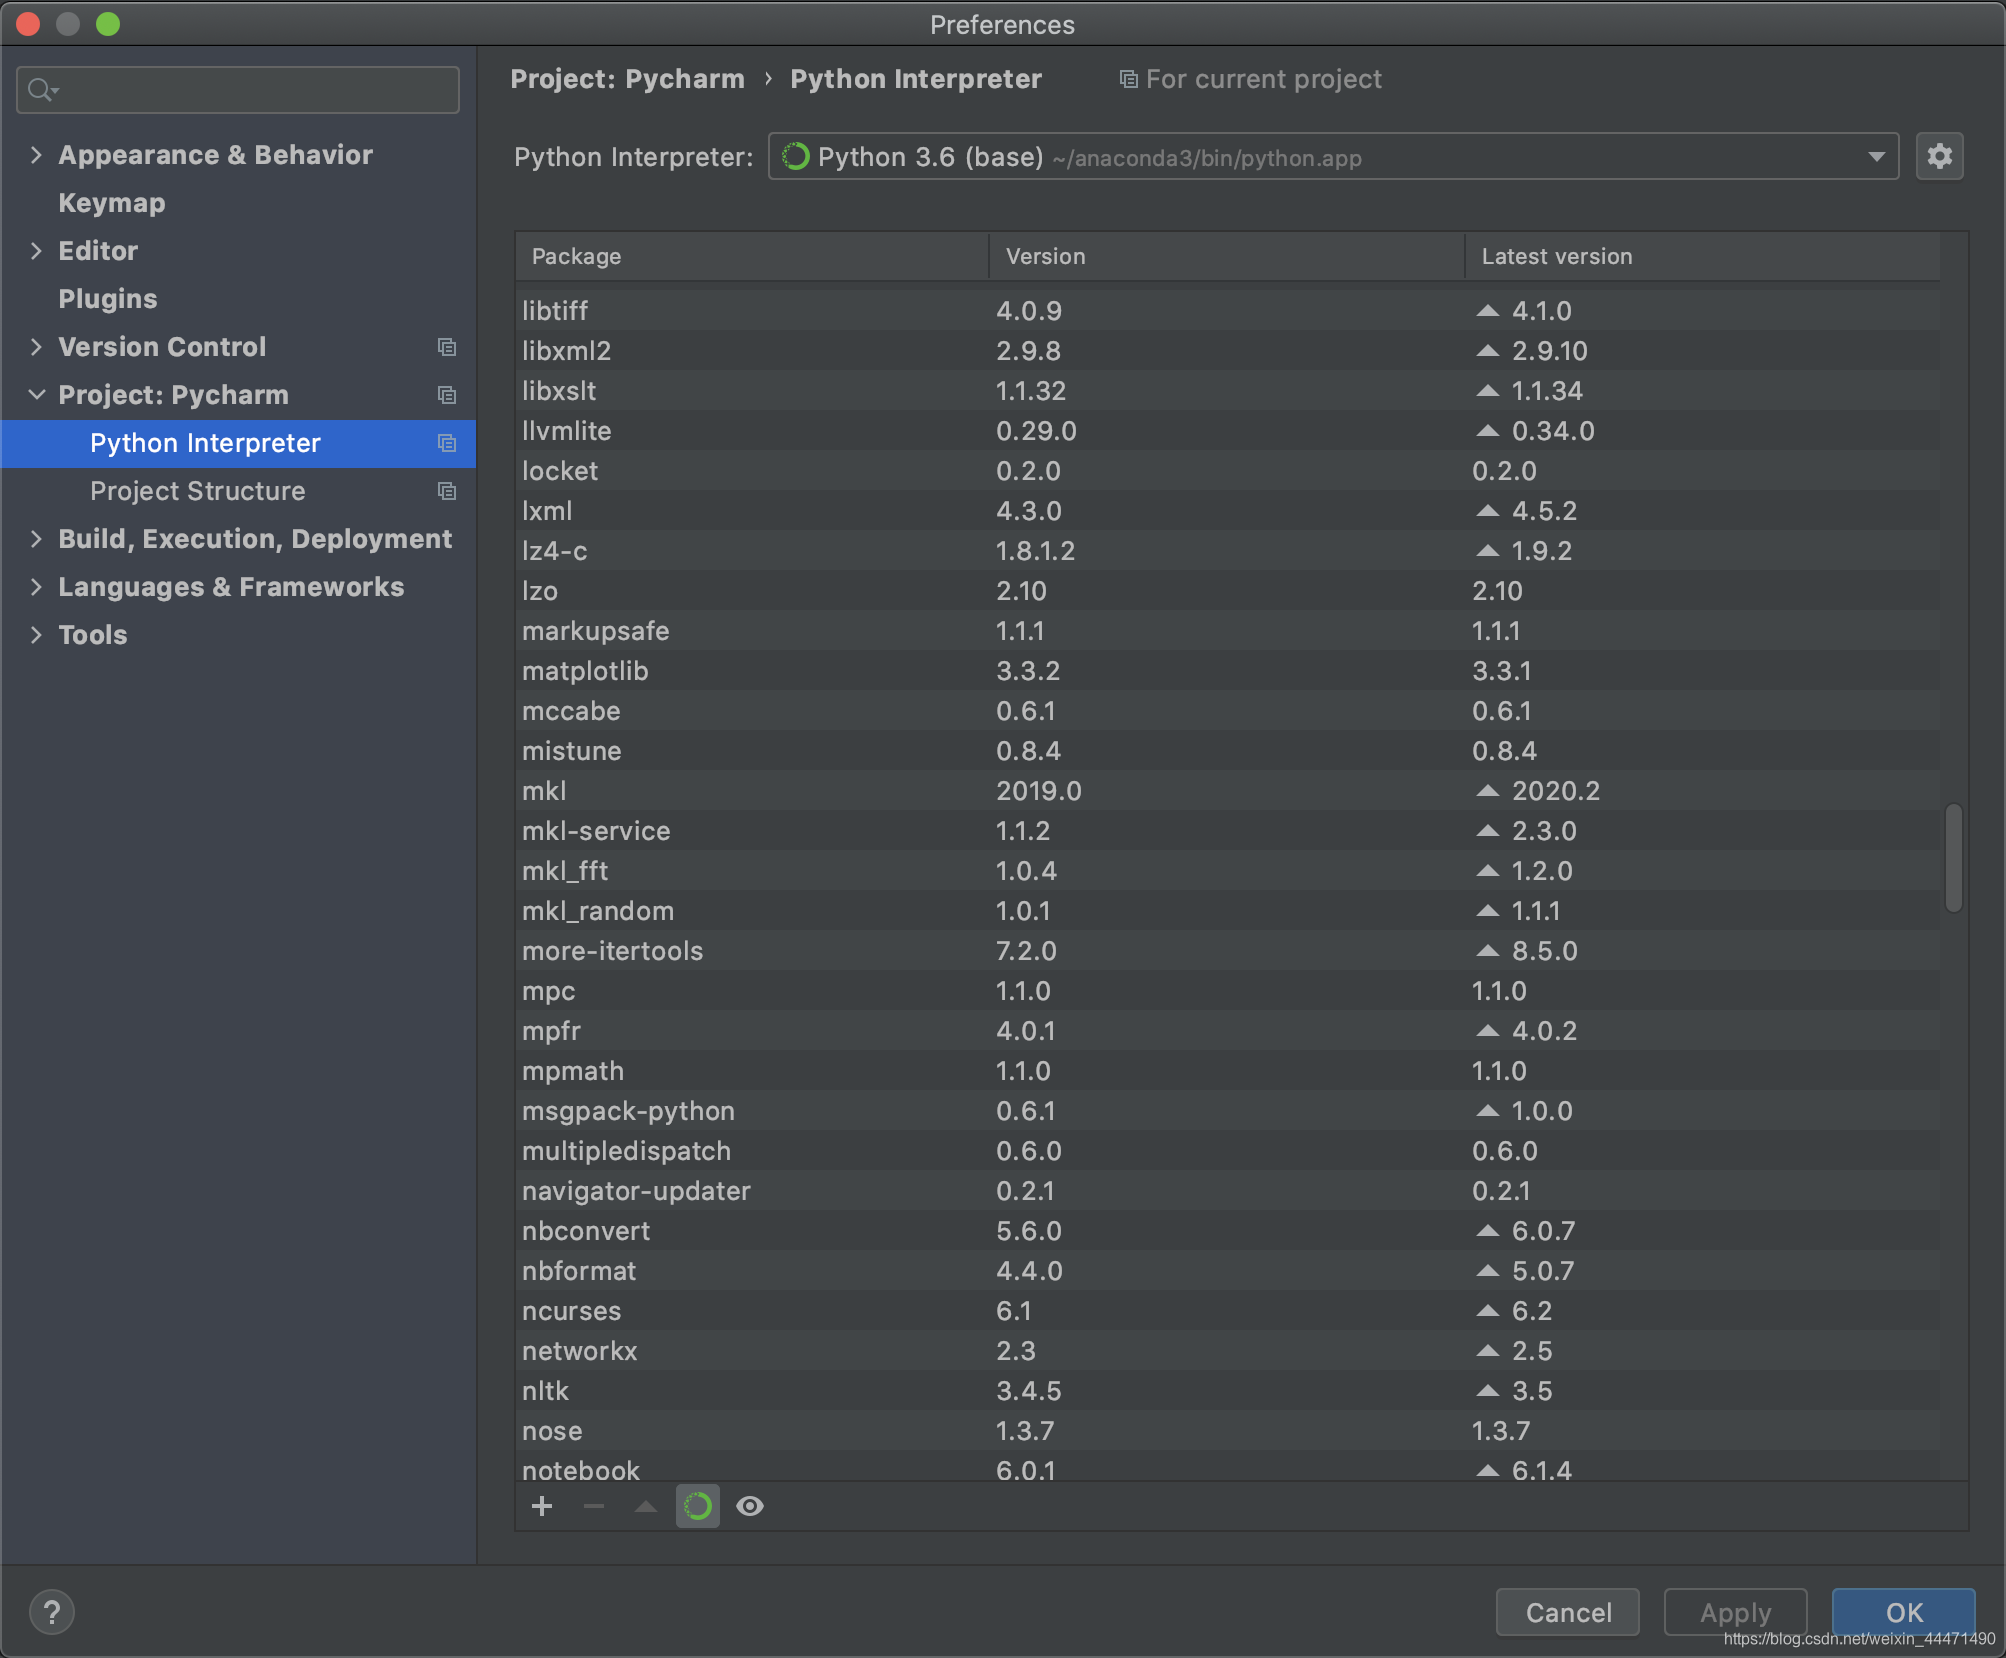This screenshot has width=2006, height=1658.
Task: Click the gear/settings icon for interpreter
Action: click(1941, 157)
